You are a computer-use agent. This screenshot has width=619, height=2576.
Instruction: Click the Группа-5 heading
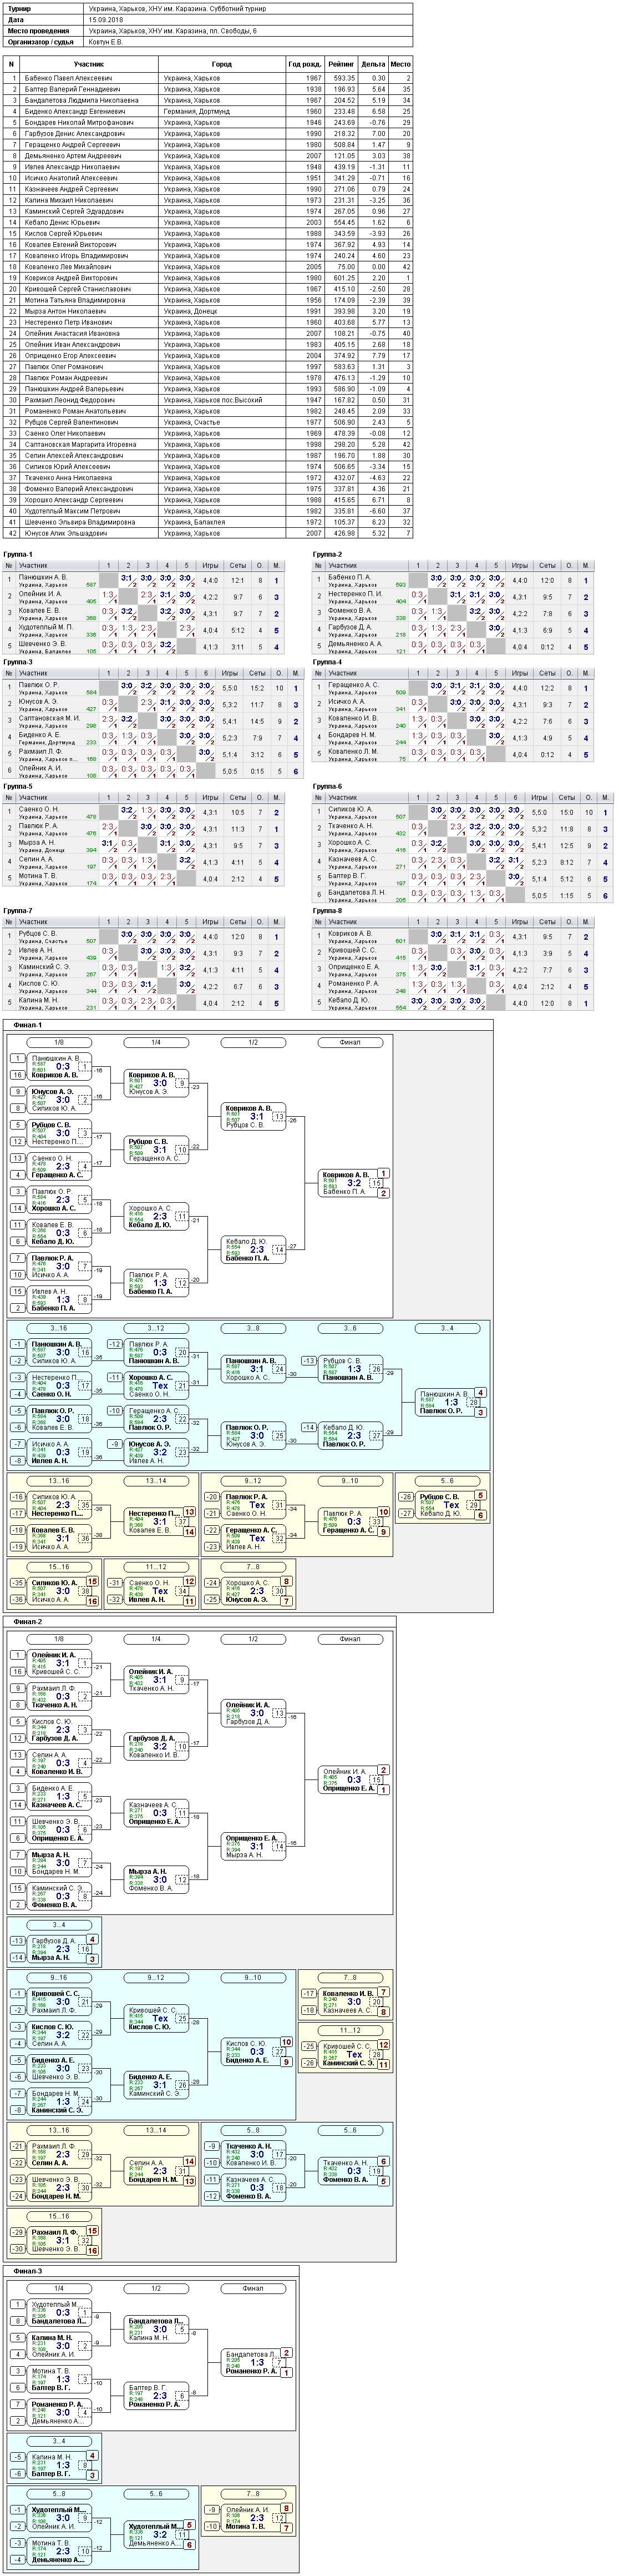[x=18, y=786]
